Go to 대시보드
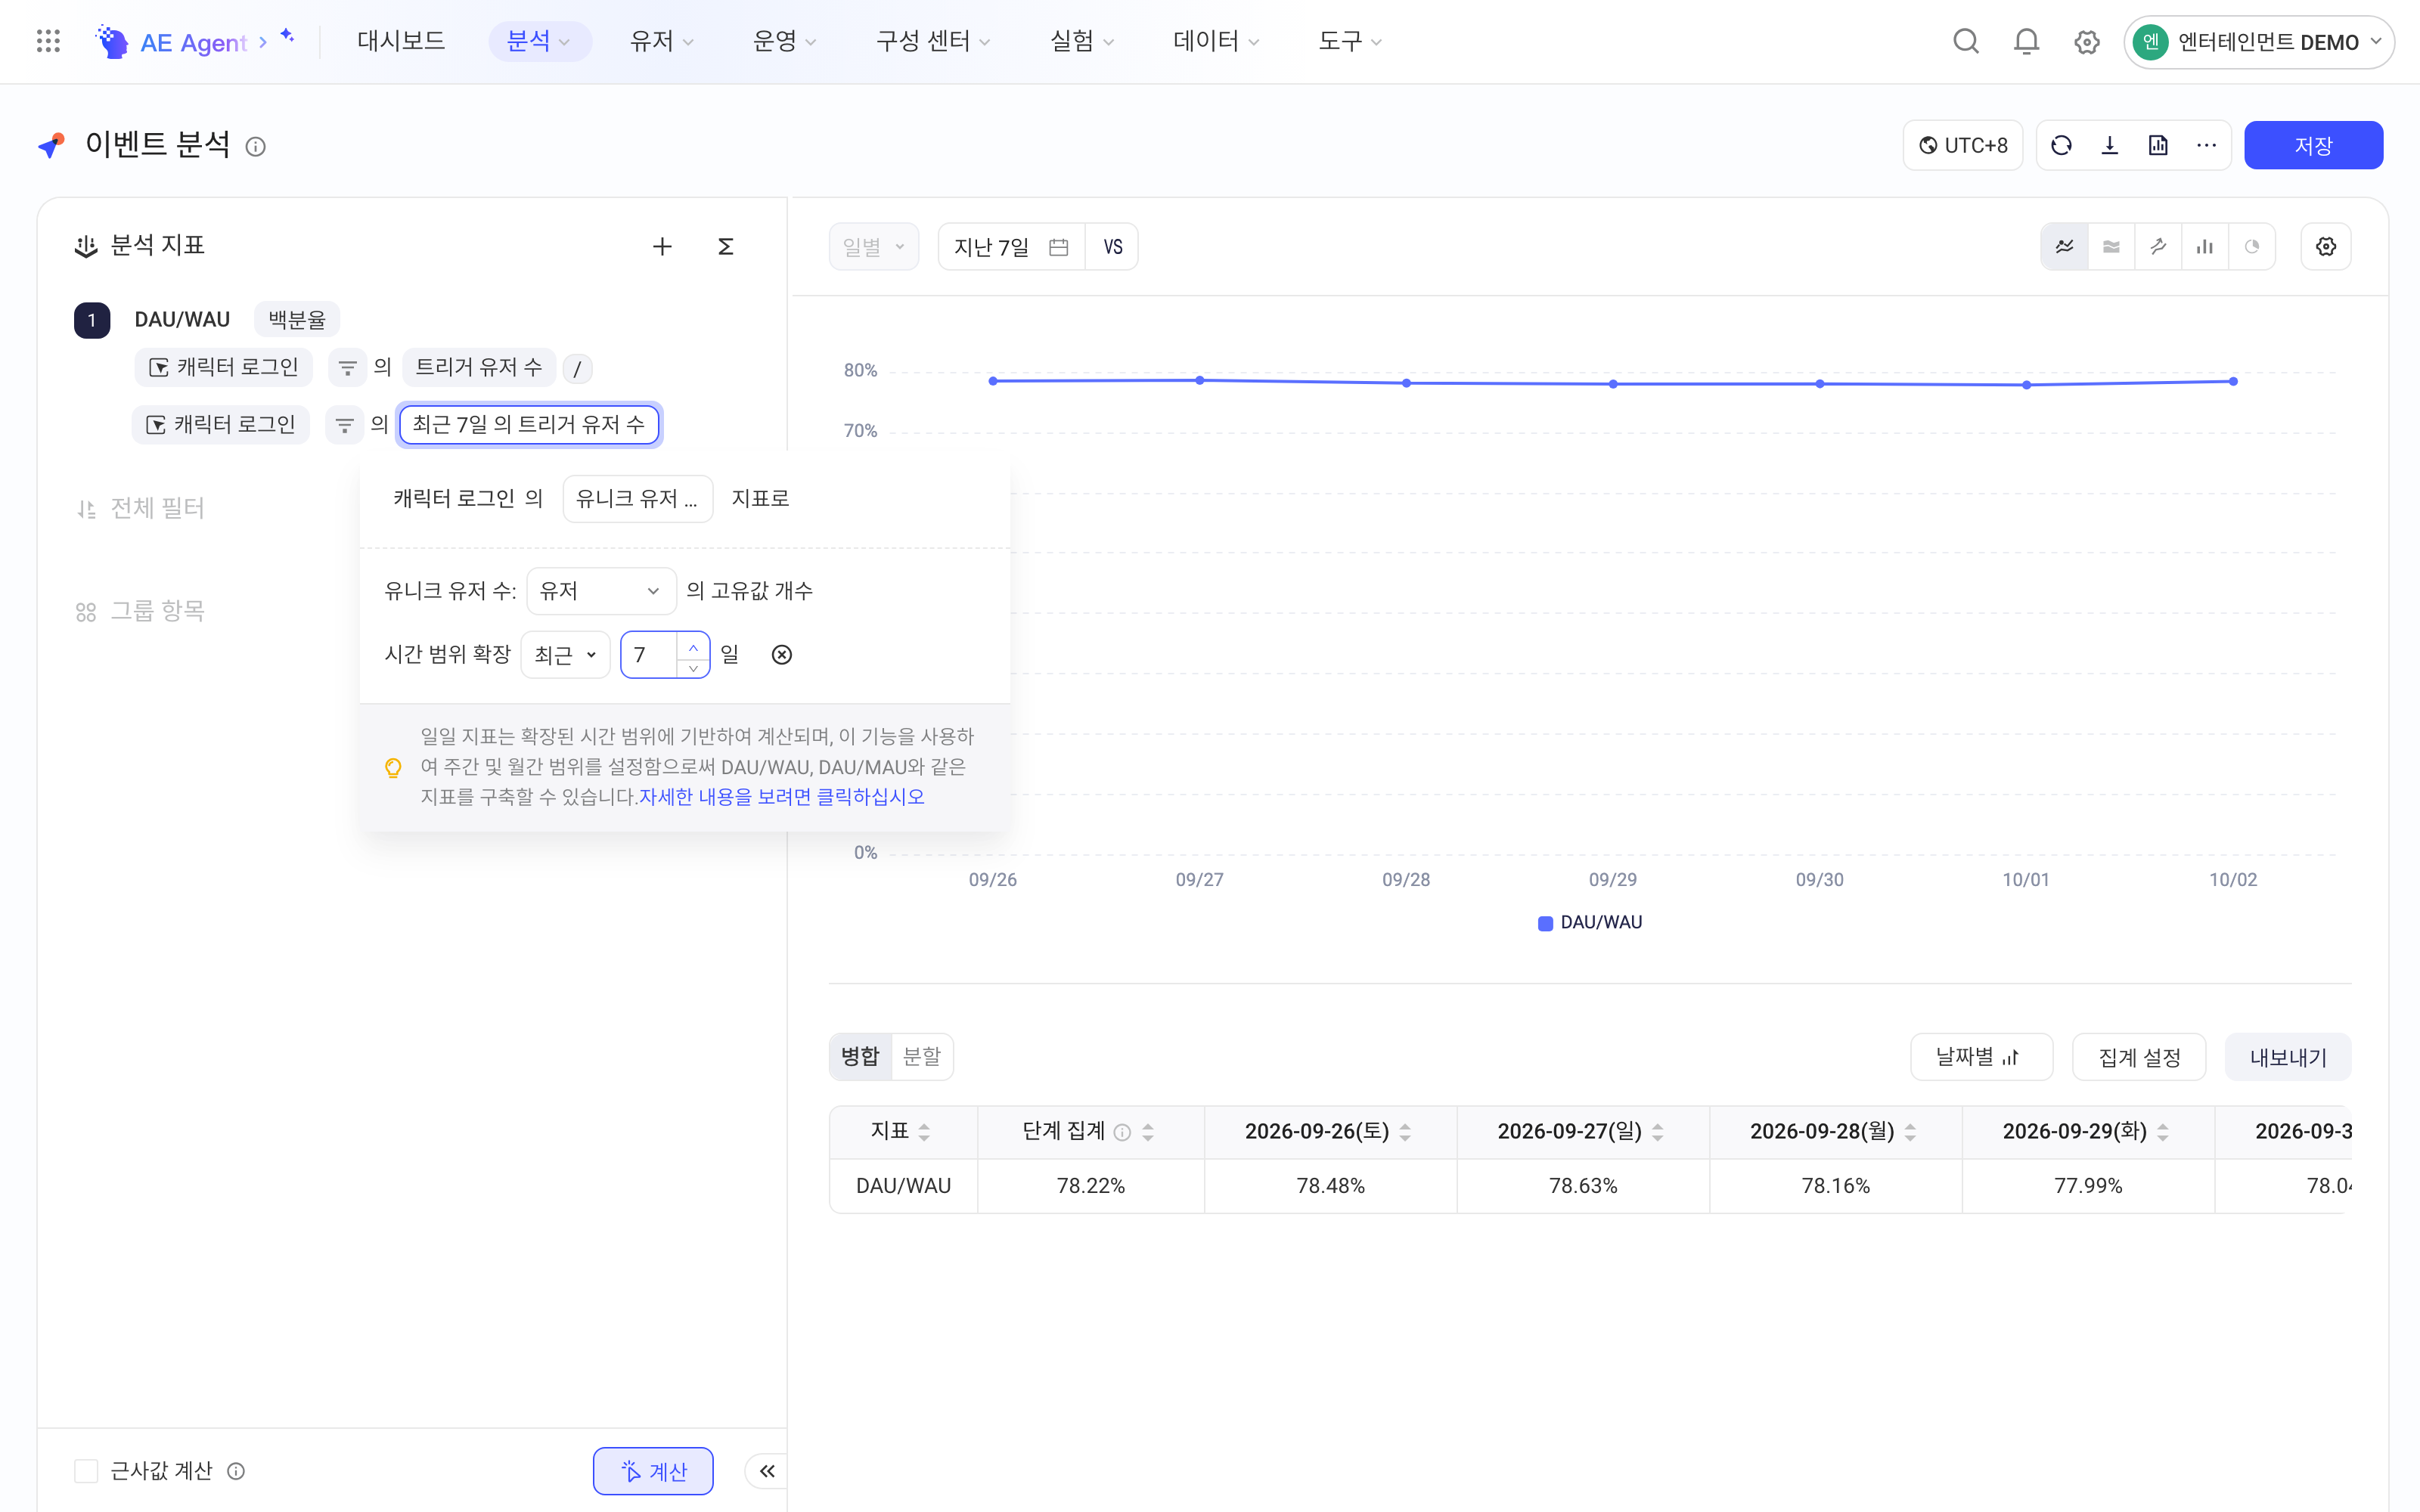 click(401, 41)
